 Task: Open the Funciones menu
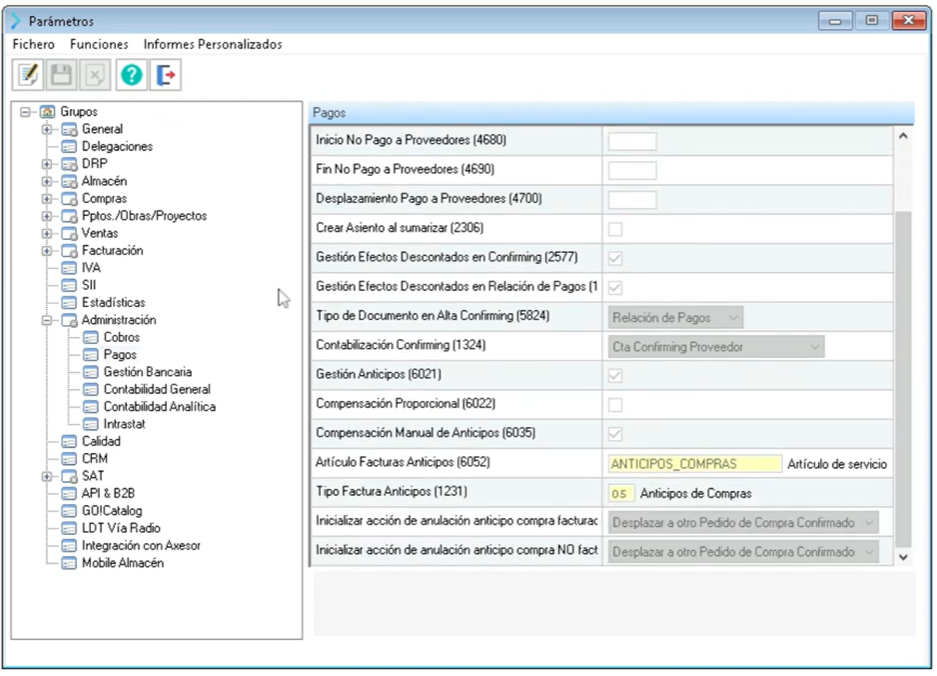click(99, 44)
